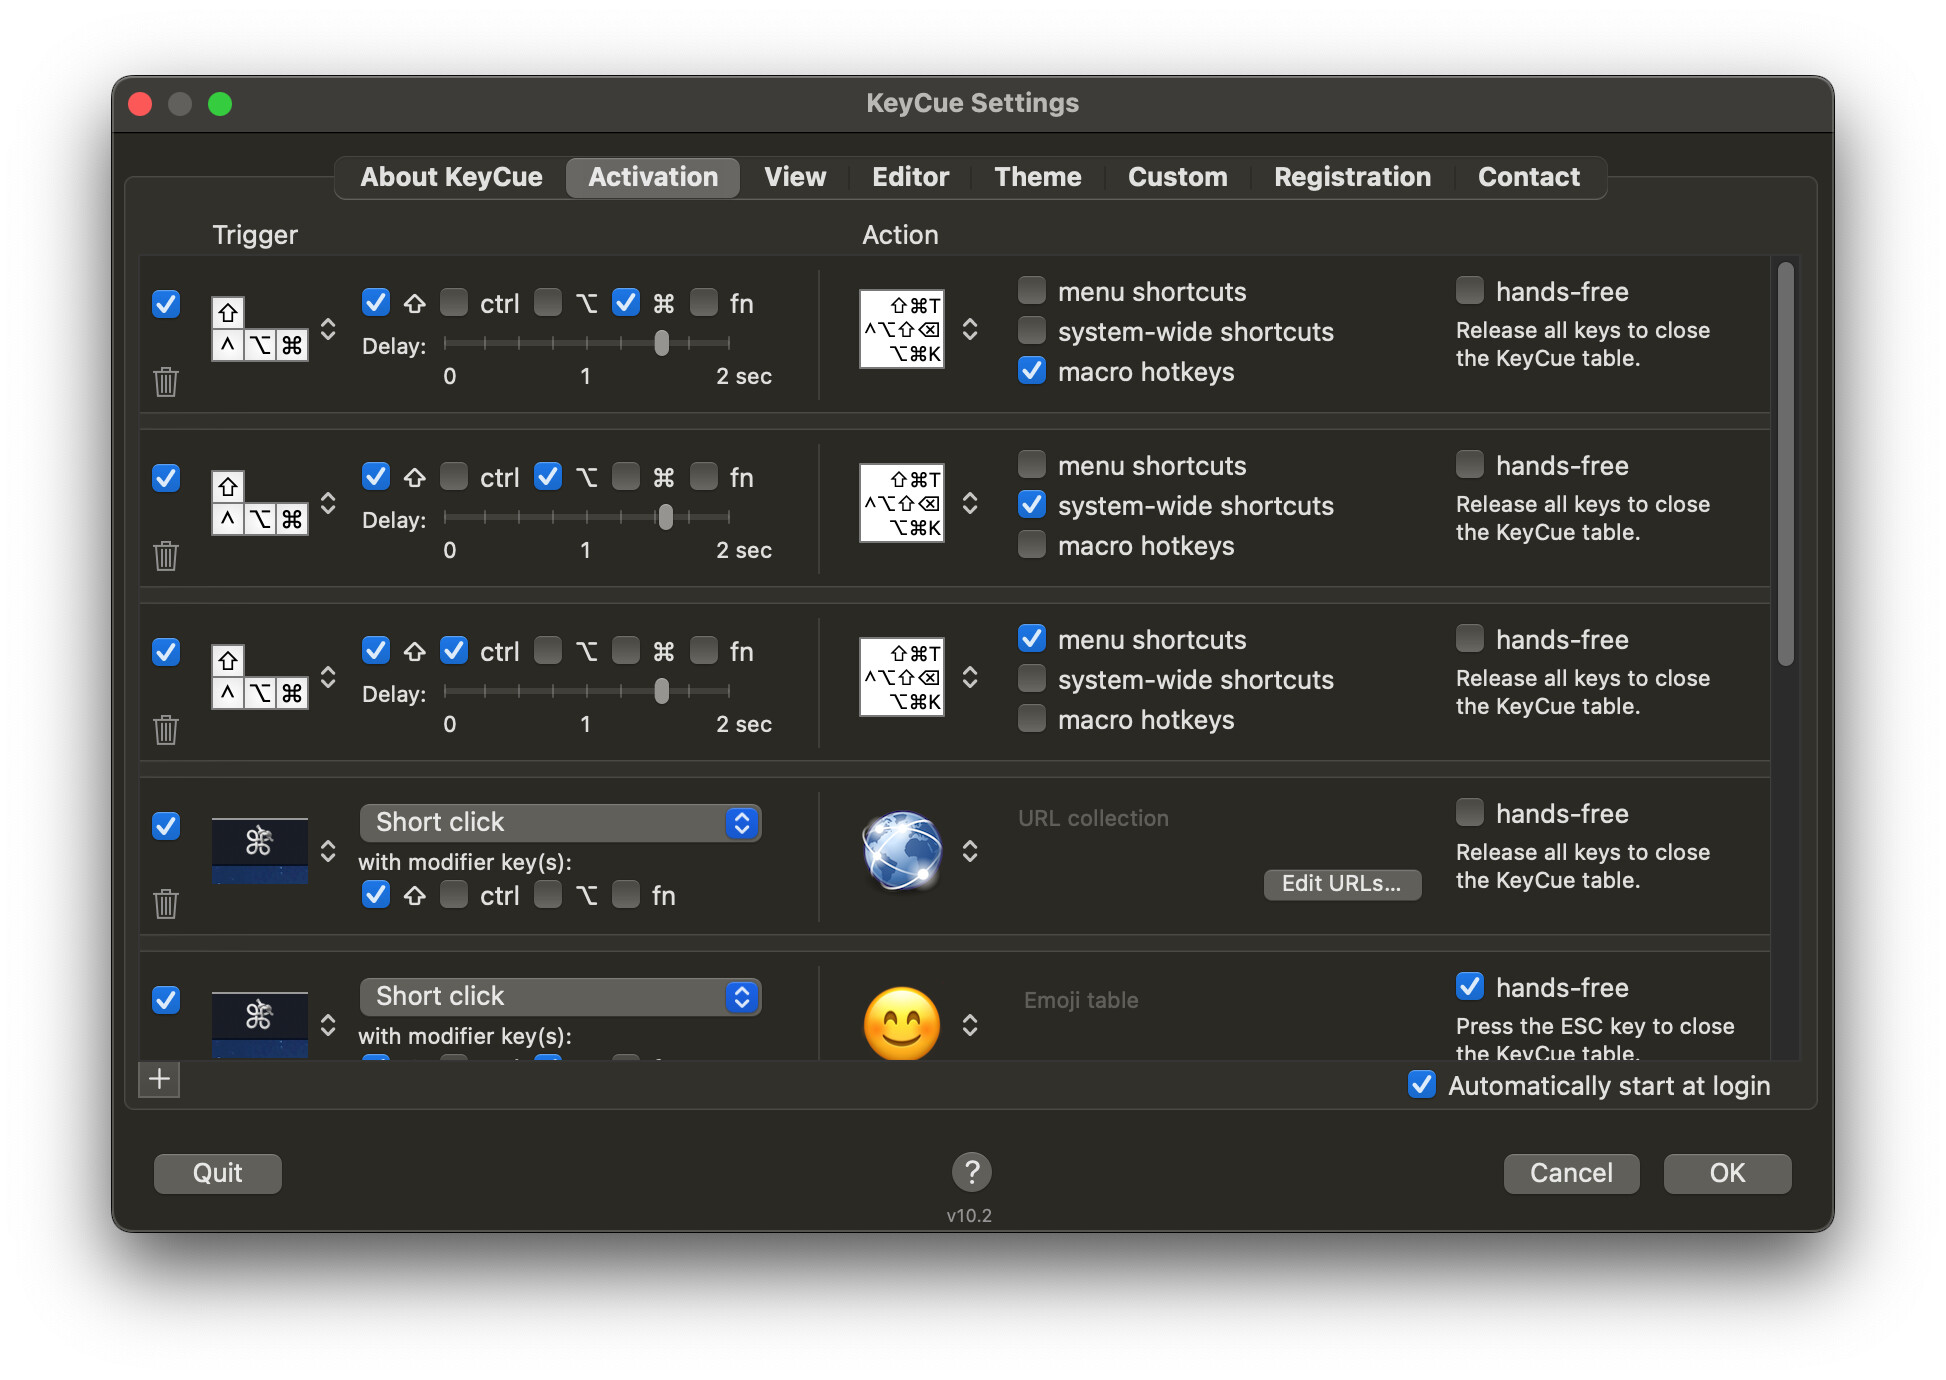Open action type stepper in the first row
The height and width of the screenshot is (1380, 1946).
click(970, 329)
